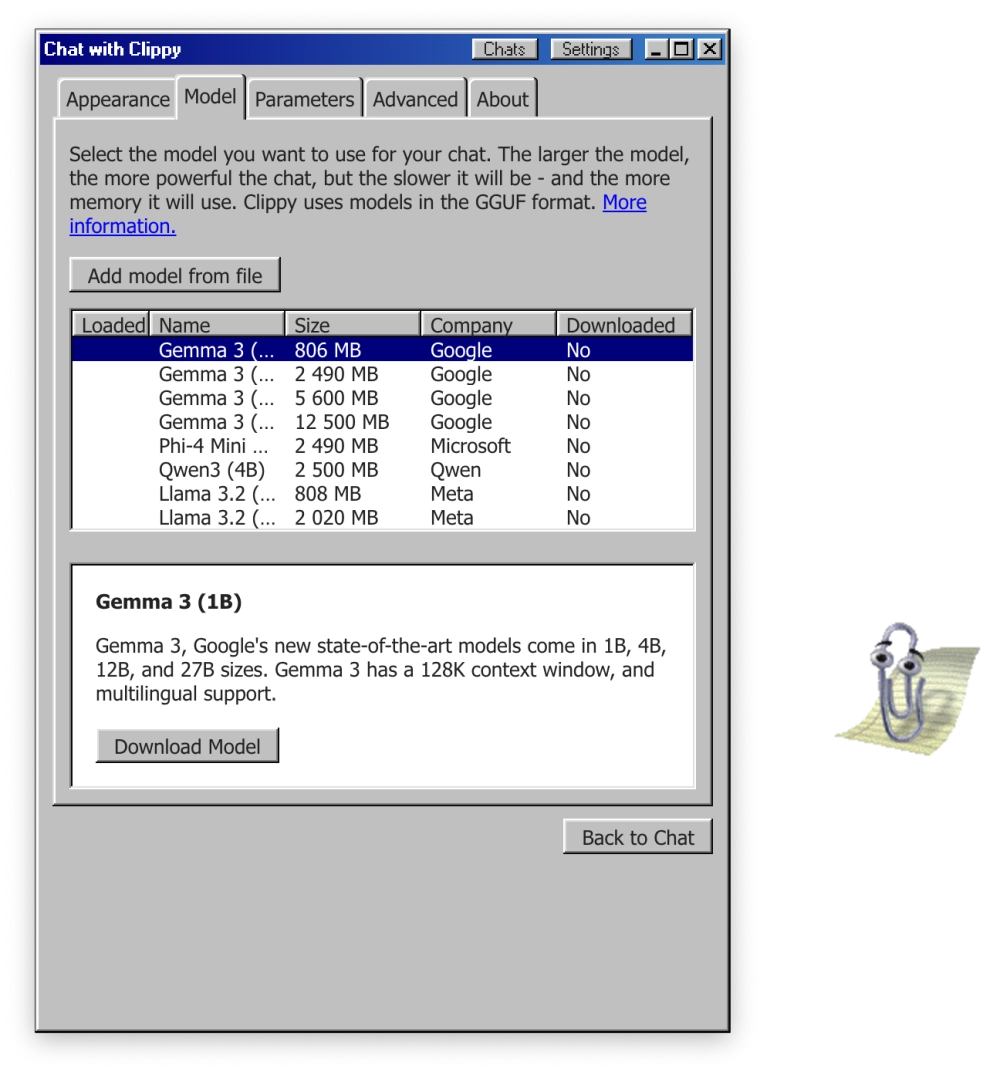Image resolution: width=1000 pixels, height=1074 pixels.
Task: Click the Company column header
Action: tap(487, 325)
